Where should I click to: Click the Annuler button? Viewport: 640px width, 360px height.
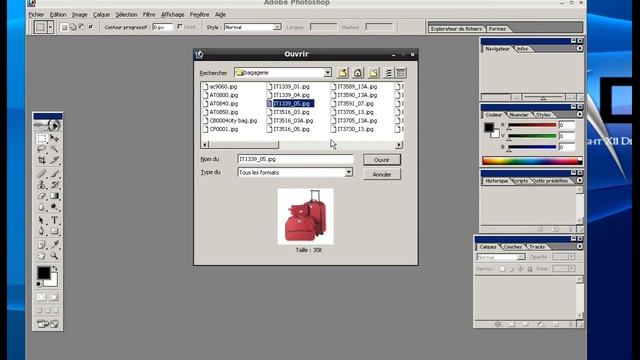[382, 174]
